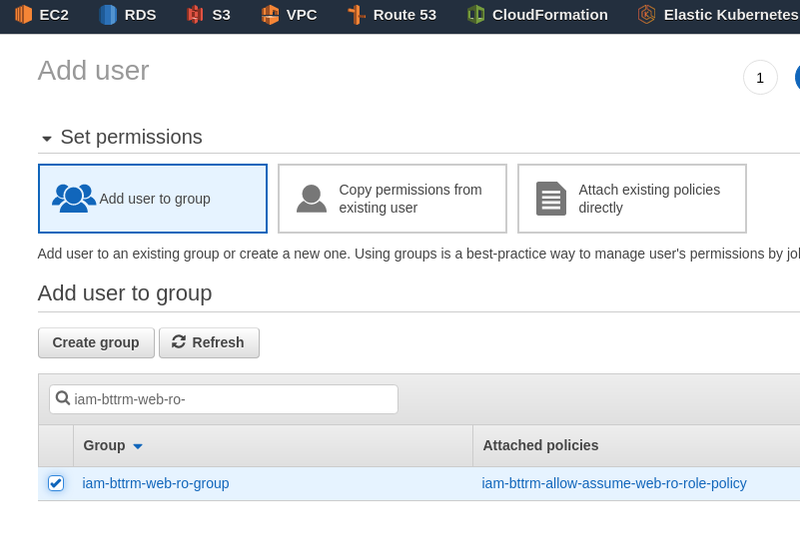Image resolution: width=800 pixels, height=536 pixels.
Task: Open iam-bttrm-allow-assume-web-ro-role-policy link
Action: tap(614, 483)
